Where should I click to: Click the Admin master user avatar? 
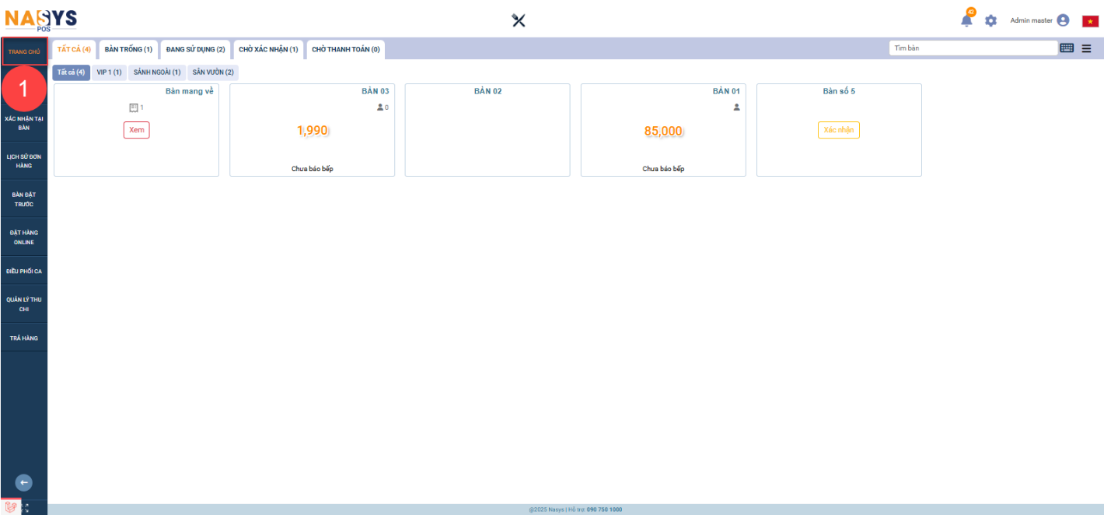tap(1062, 20)
